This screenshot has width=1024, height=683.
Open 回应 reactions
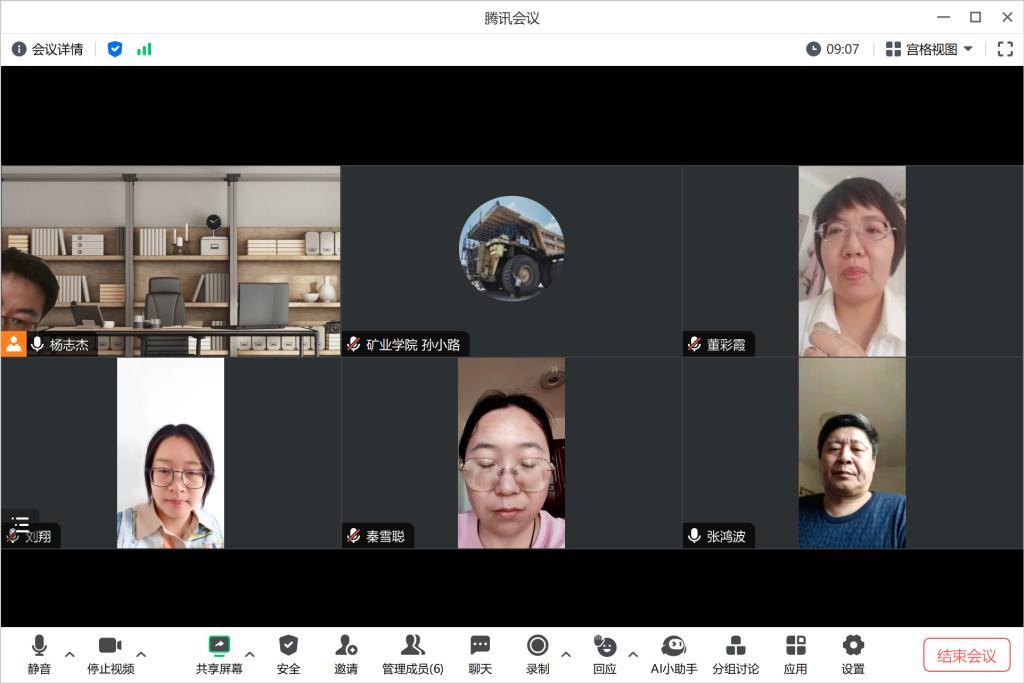click(605, 655)
